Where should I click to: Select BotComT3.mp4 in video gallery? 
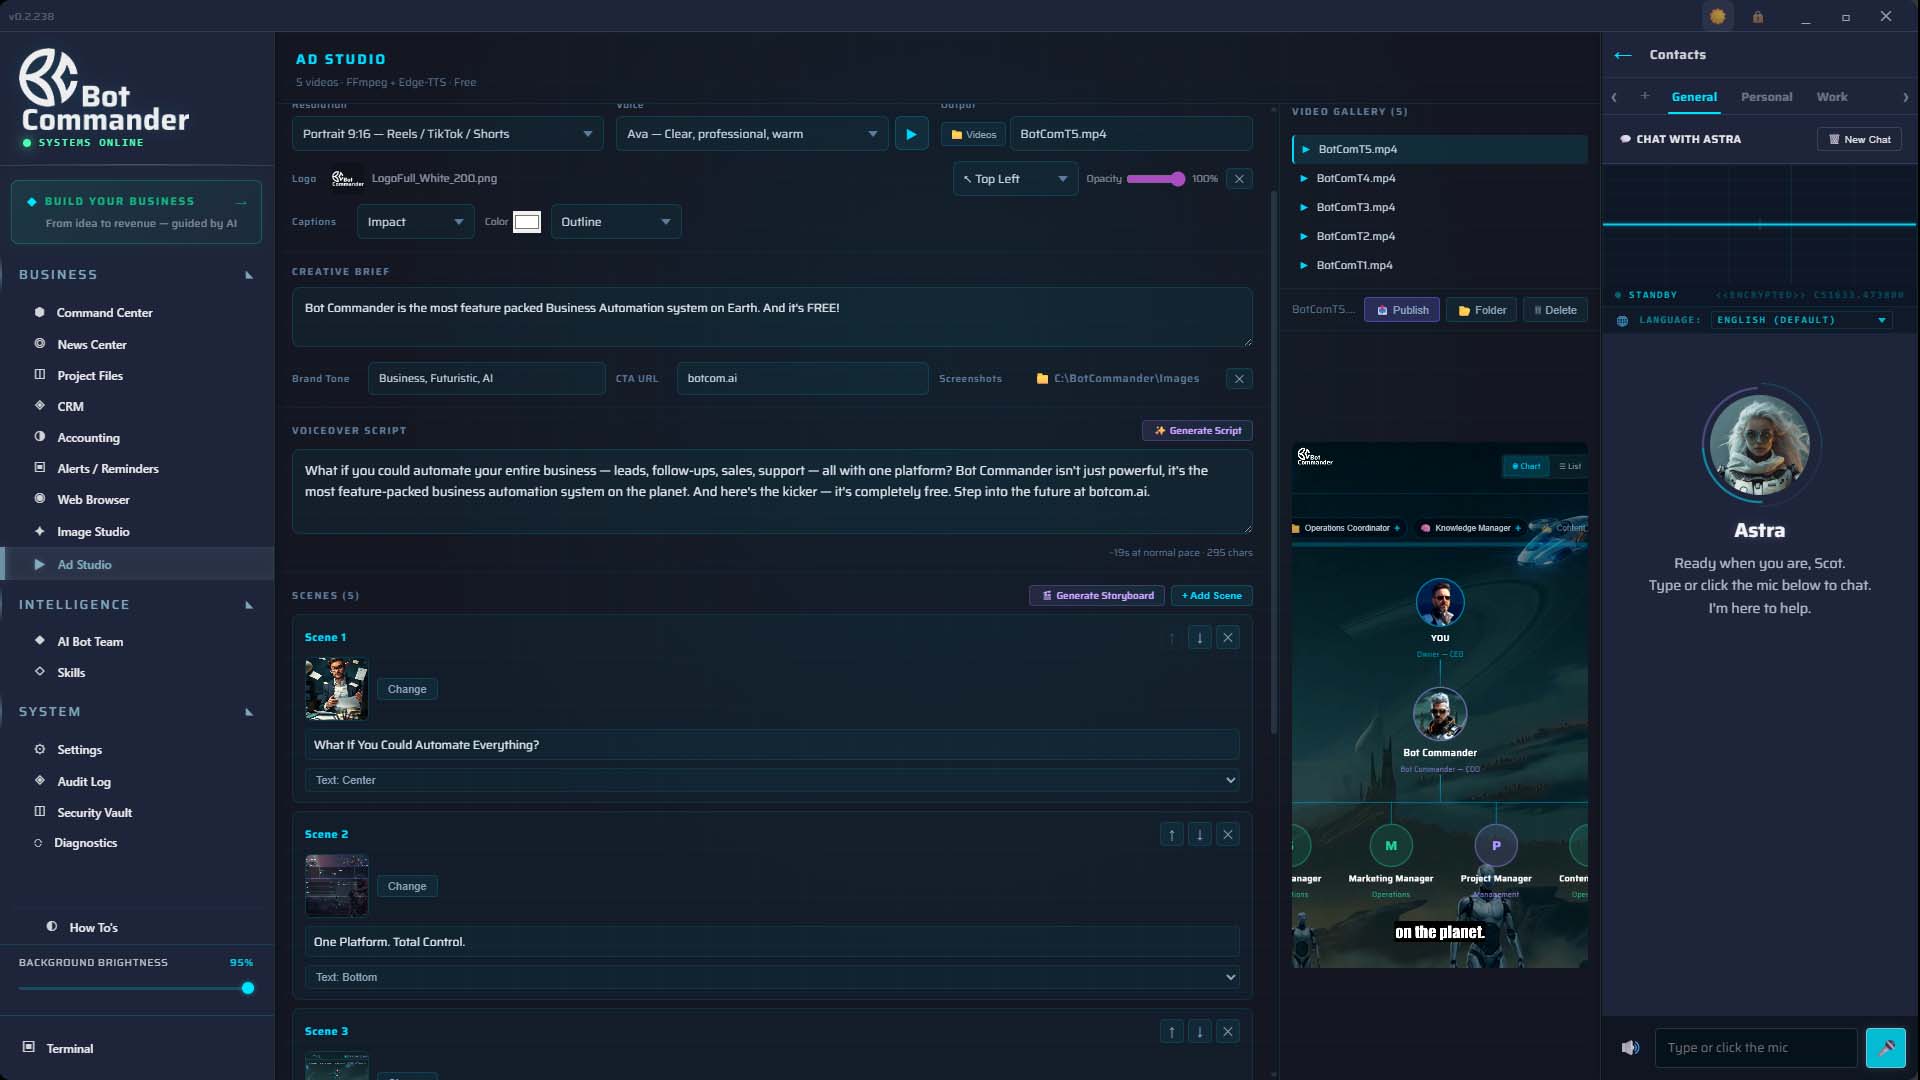click(x=1440, y=207)
